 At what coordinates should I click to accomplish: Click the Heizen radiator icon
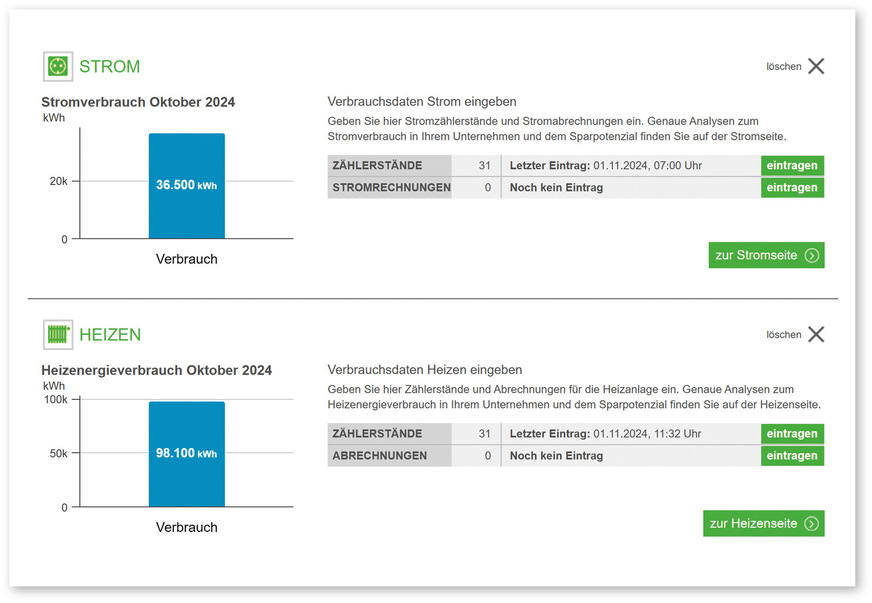(x=58, y=335)
